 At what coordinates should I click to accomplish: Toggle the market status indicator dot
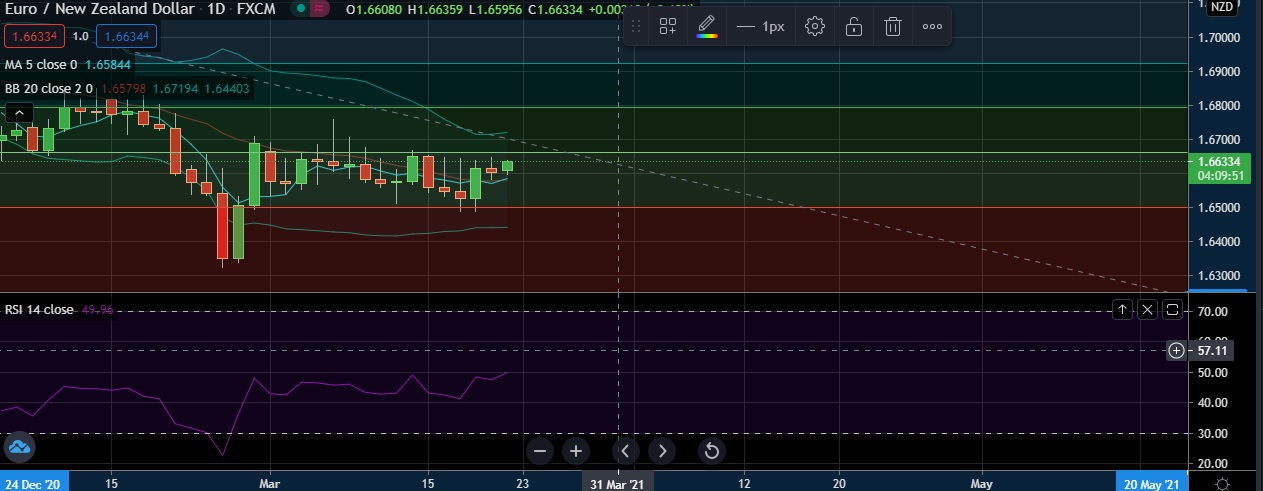point(300,9)
